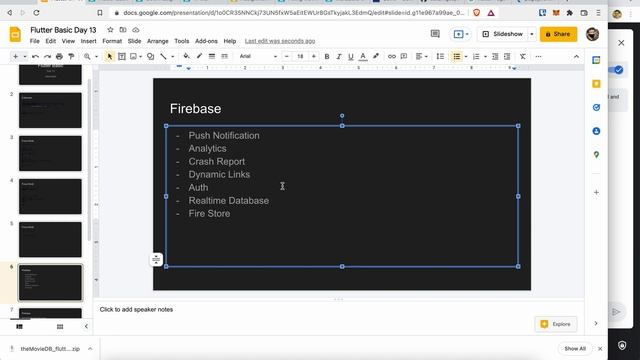This screenshot has width=640, height=360.
Task: Toggle the bulleted list button
Action: click(x=456, y=56)
